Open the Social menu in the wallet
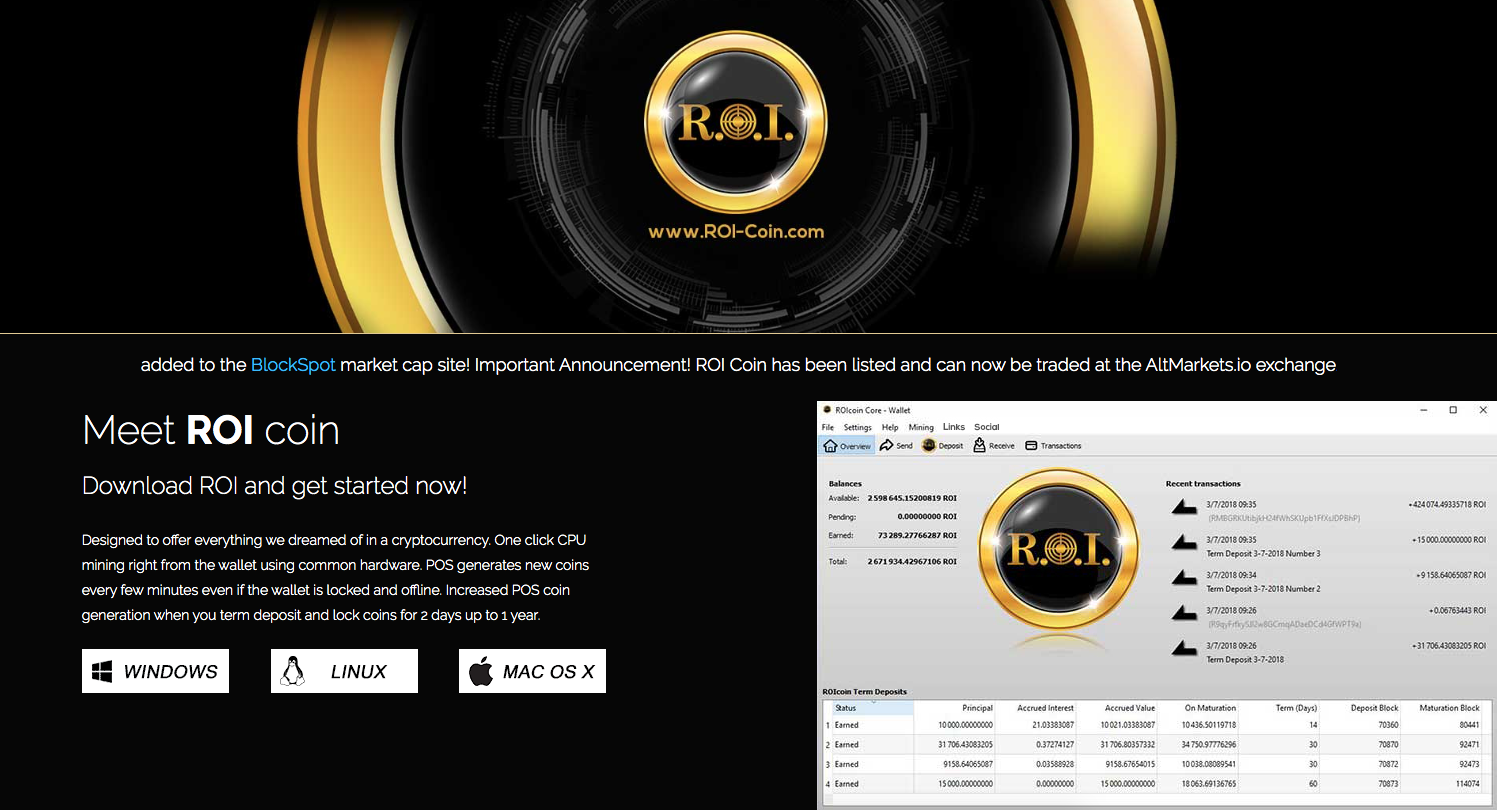 pos(987,427)
